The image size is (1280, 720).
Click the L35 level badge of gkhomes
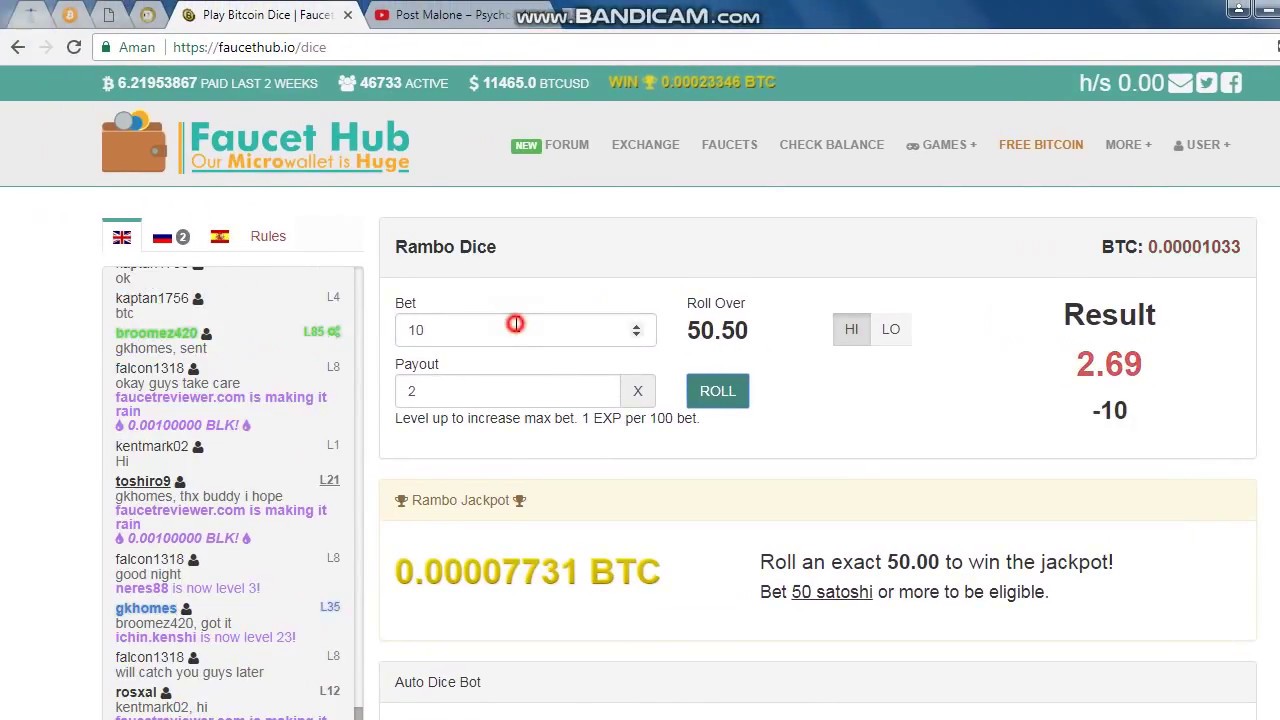coord(330,607)
